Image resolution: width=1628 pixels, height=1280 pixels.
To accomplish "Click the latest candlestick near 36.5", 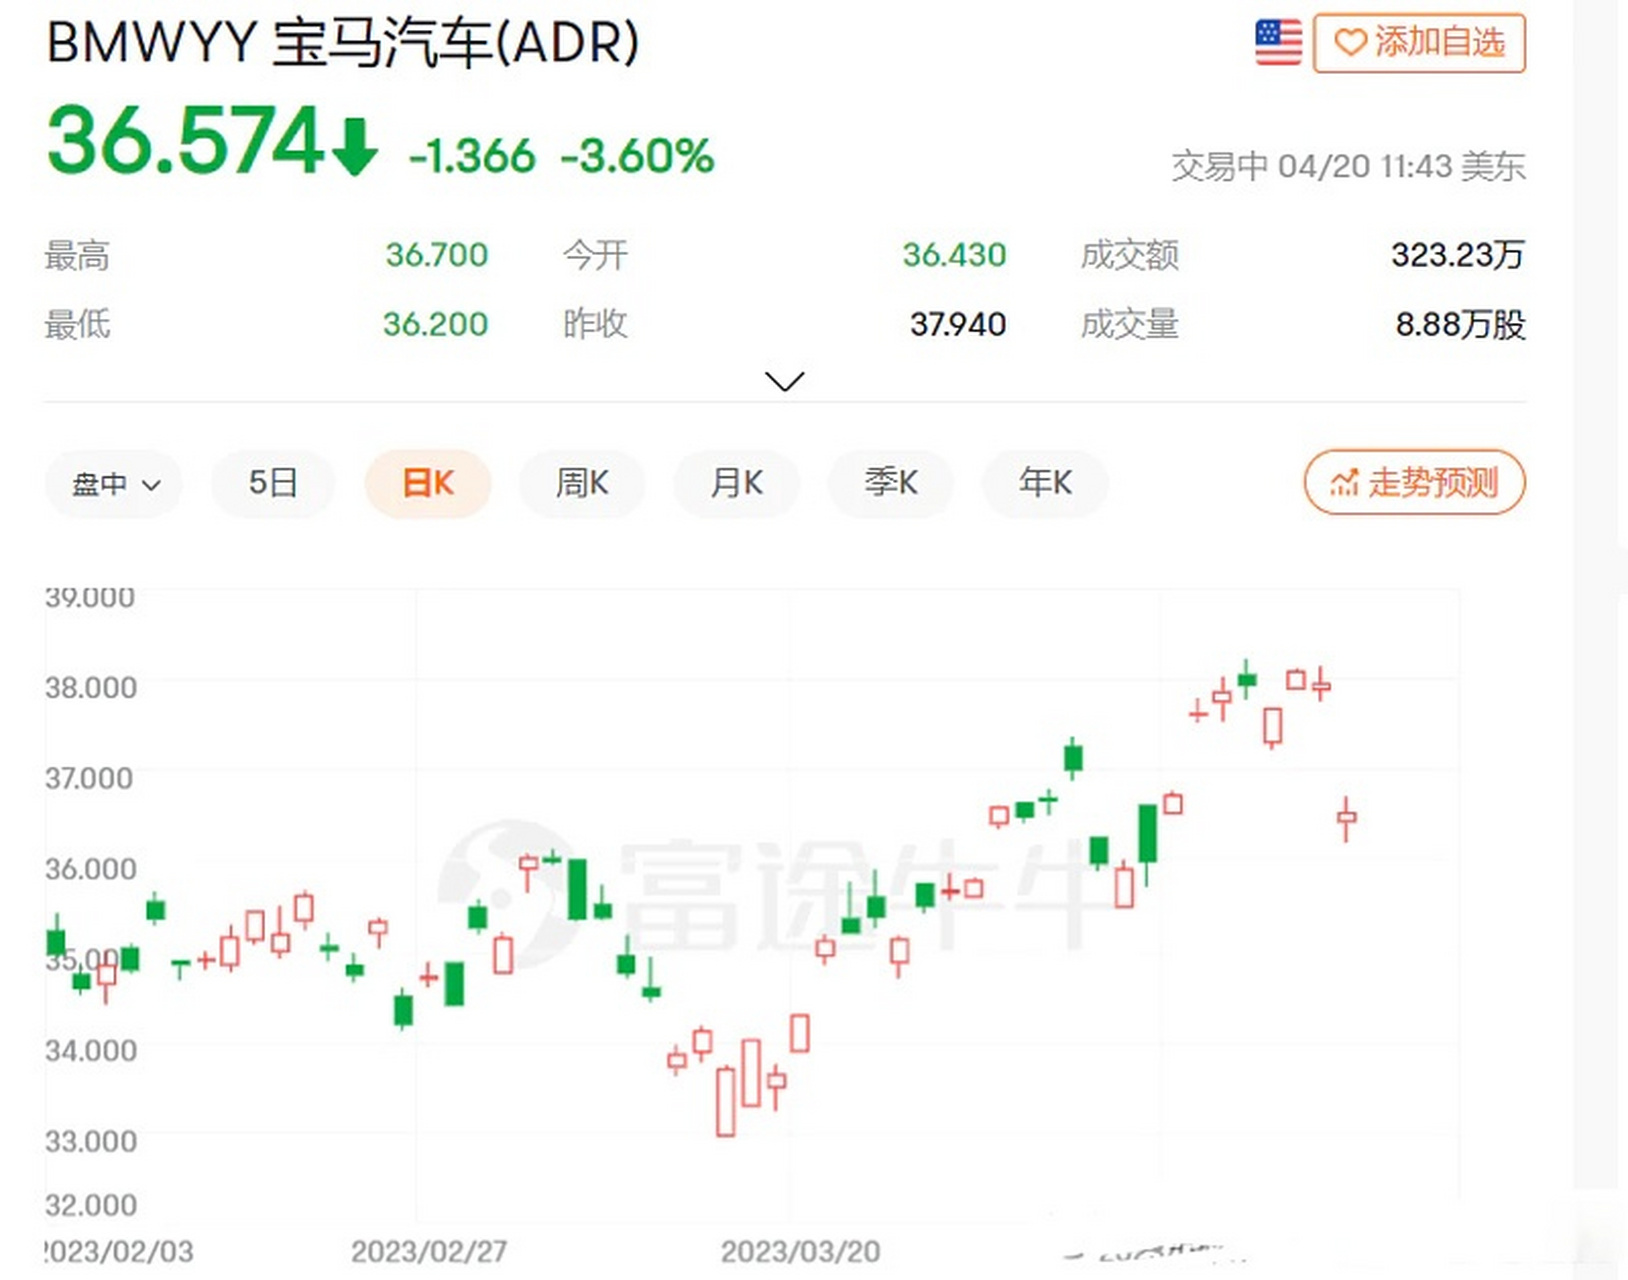I will pos(1347,818).
